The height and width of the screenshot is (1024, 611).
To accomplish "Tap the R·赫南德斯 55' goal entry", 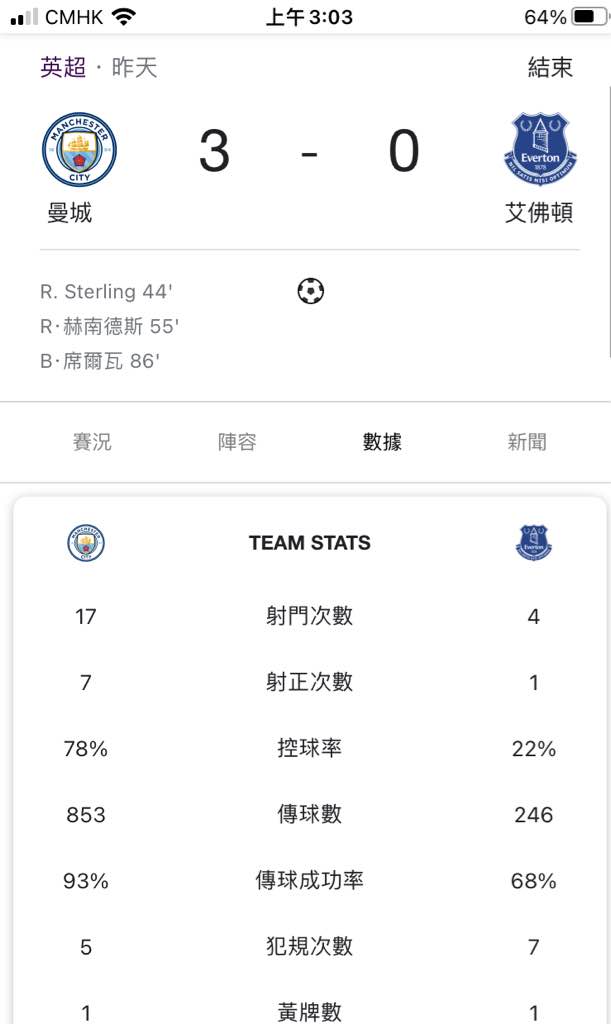I will pos(109,326).
